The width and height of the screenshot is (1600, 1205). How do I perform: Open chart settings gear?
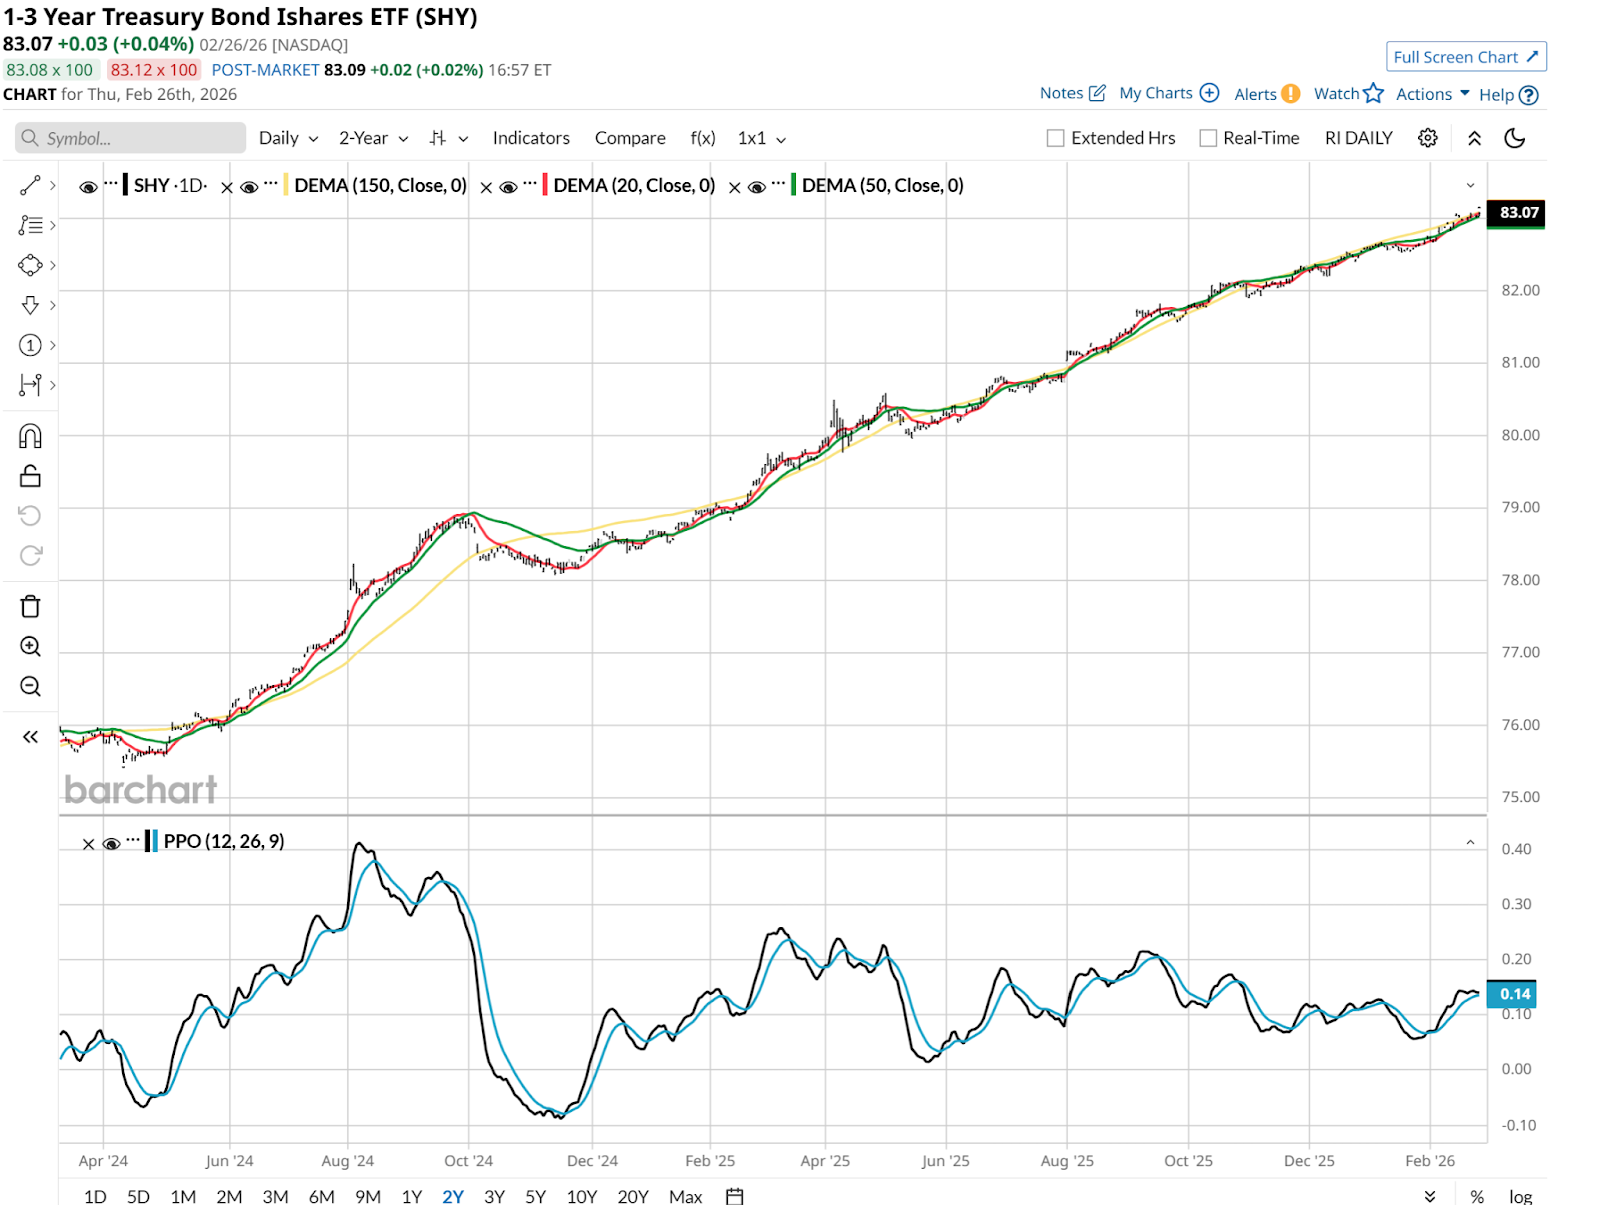(1428, 138)
